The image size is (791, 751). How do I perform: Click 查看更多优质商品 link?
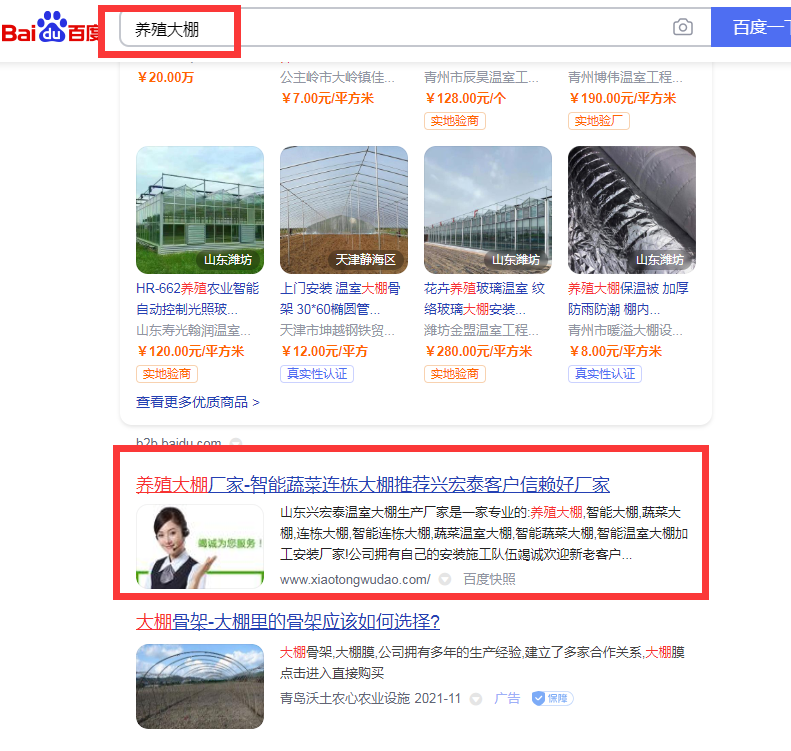(197, 402)
